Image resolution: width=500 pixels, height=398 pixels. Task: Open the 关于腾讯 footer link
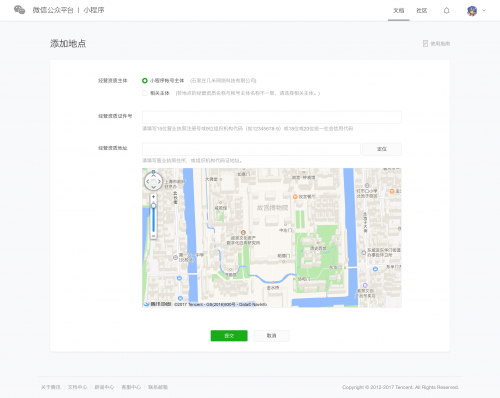(51, 387)
